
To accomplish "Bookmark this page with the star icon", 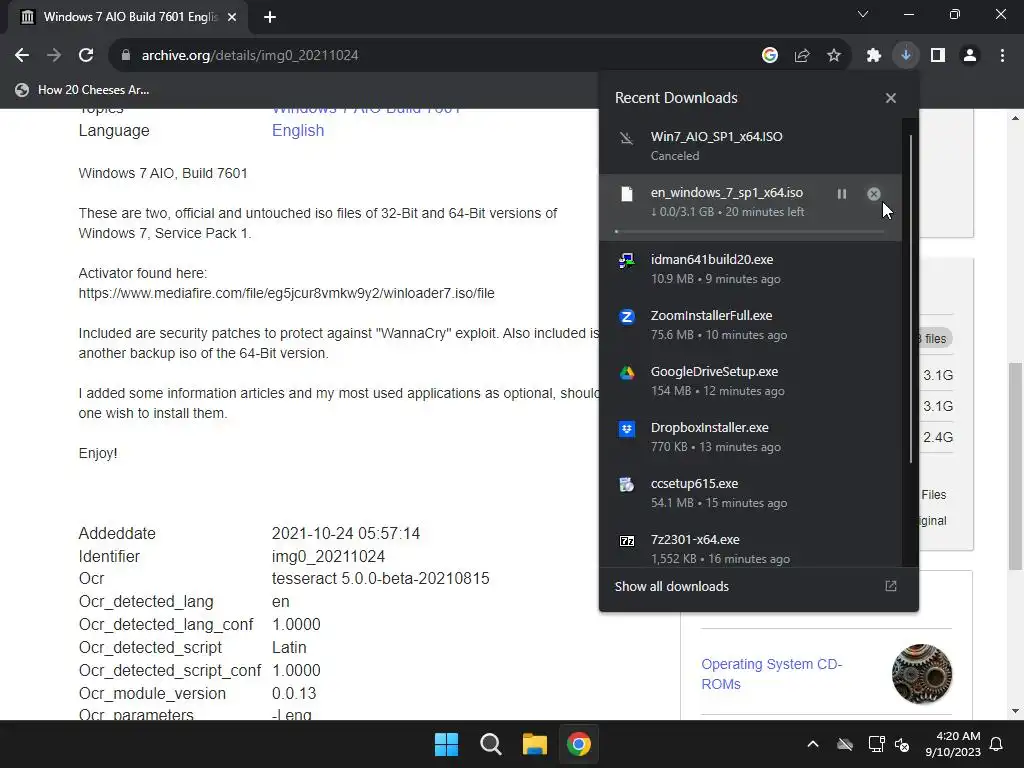I will pyautogui.click(x=834, y=56).
